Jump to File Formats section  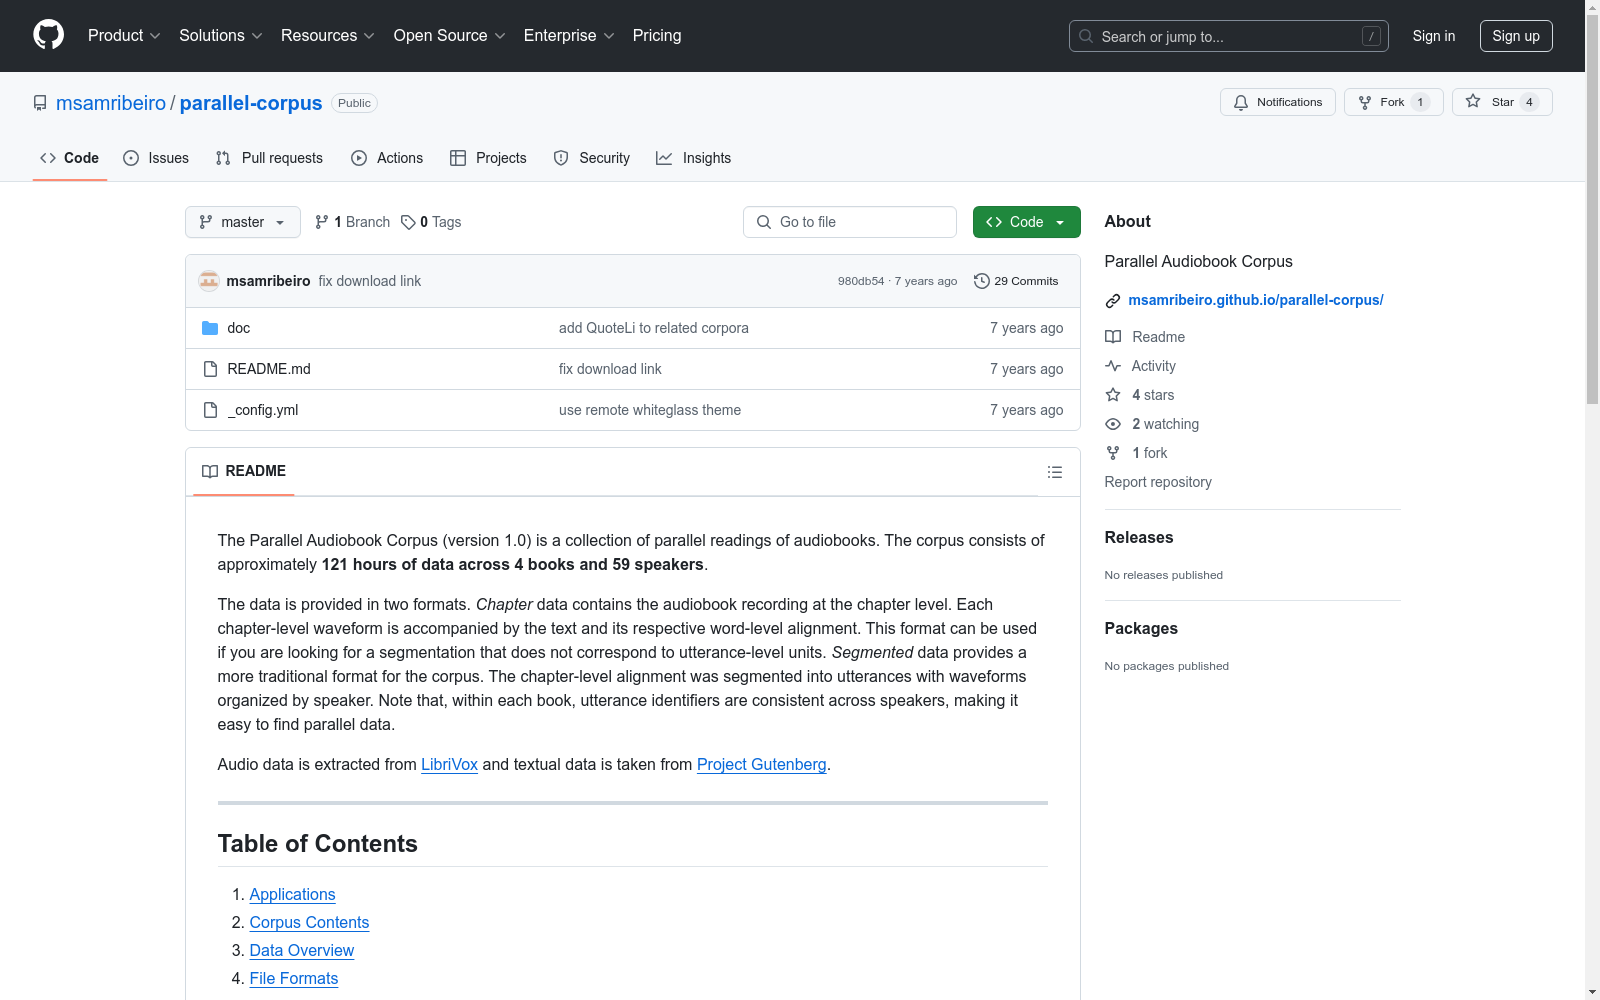294,978
